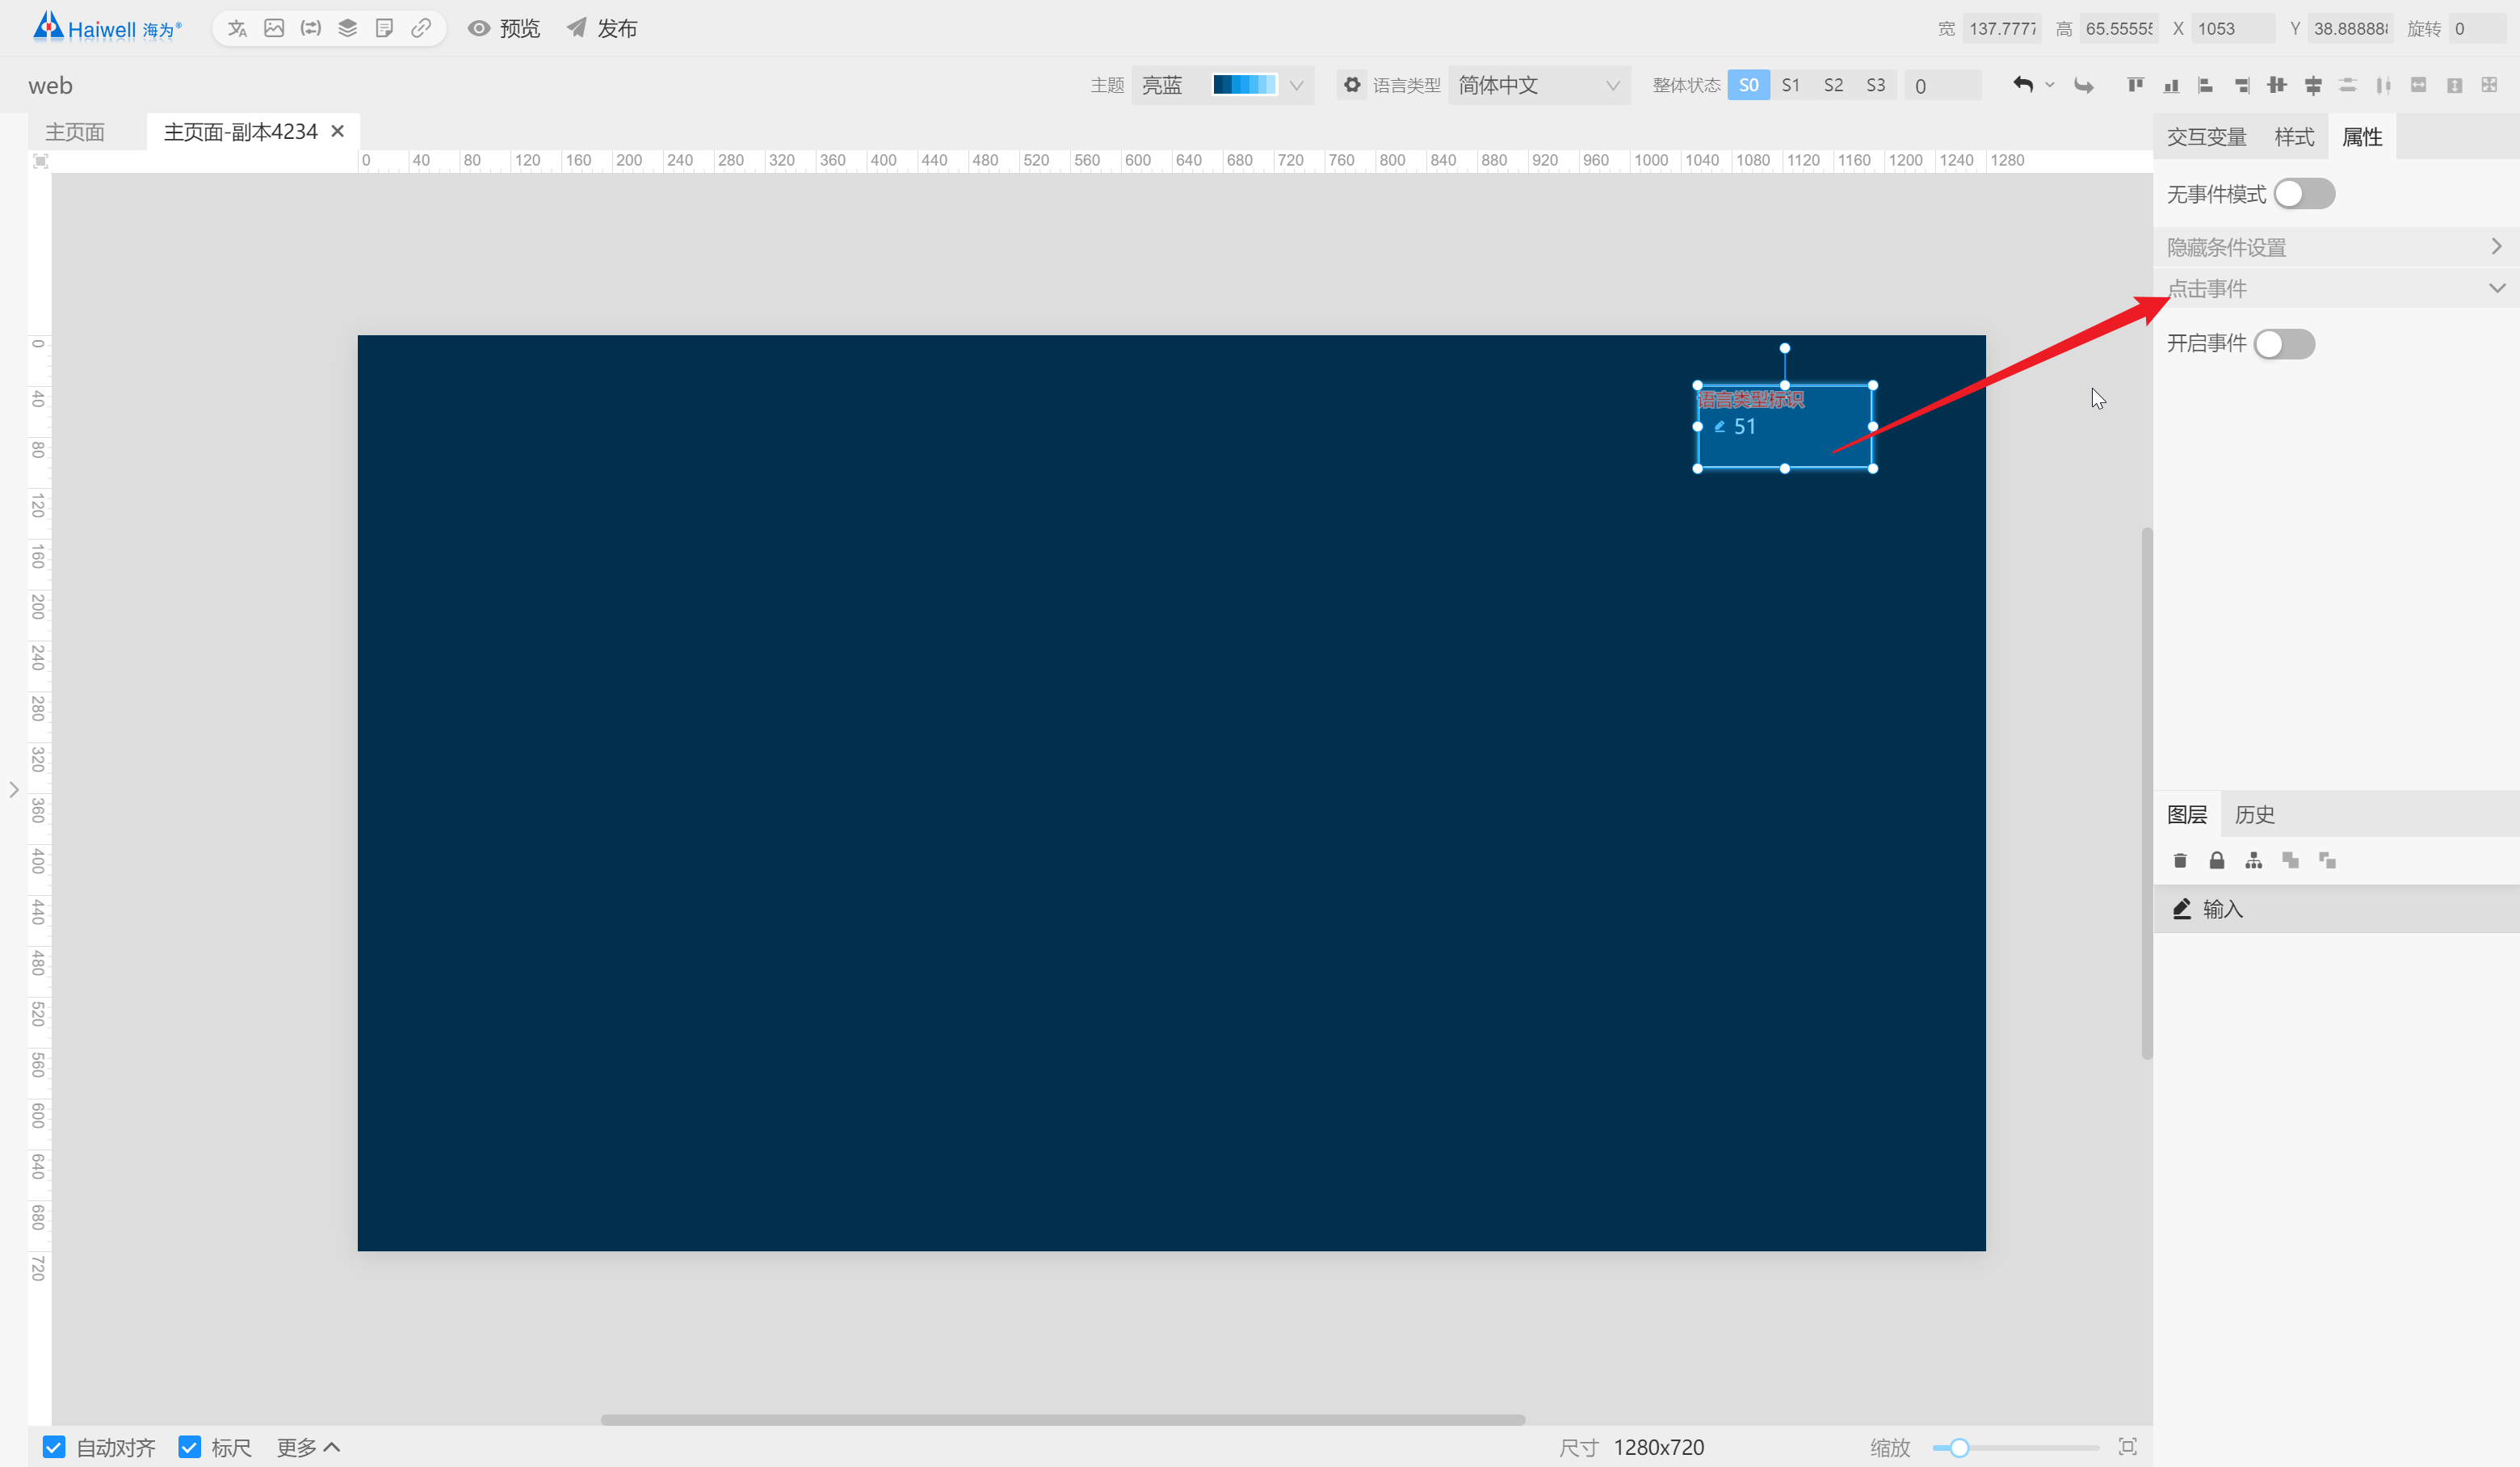Screen dimensions: 2520x1467
Task: Switch to the 交互变量 tab
Action: pyautogui.click(x=2206, y=137)
